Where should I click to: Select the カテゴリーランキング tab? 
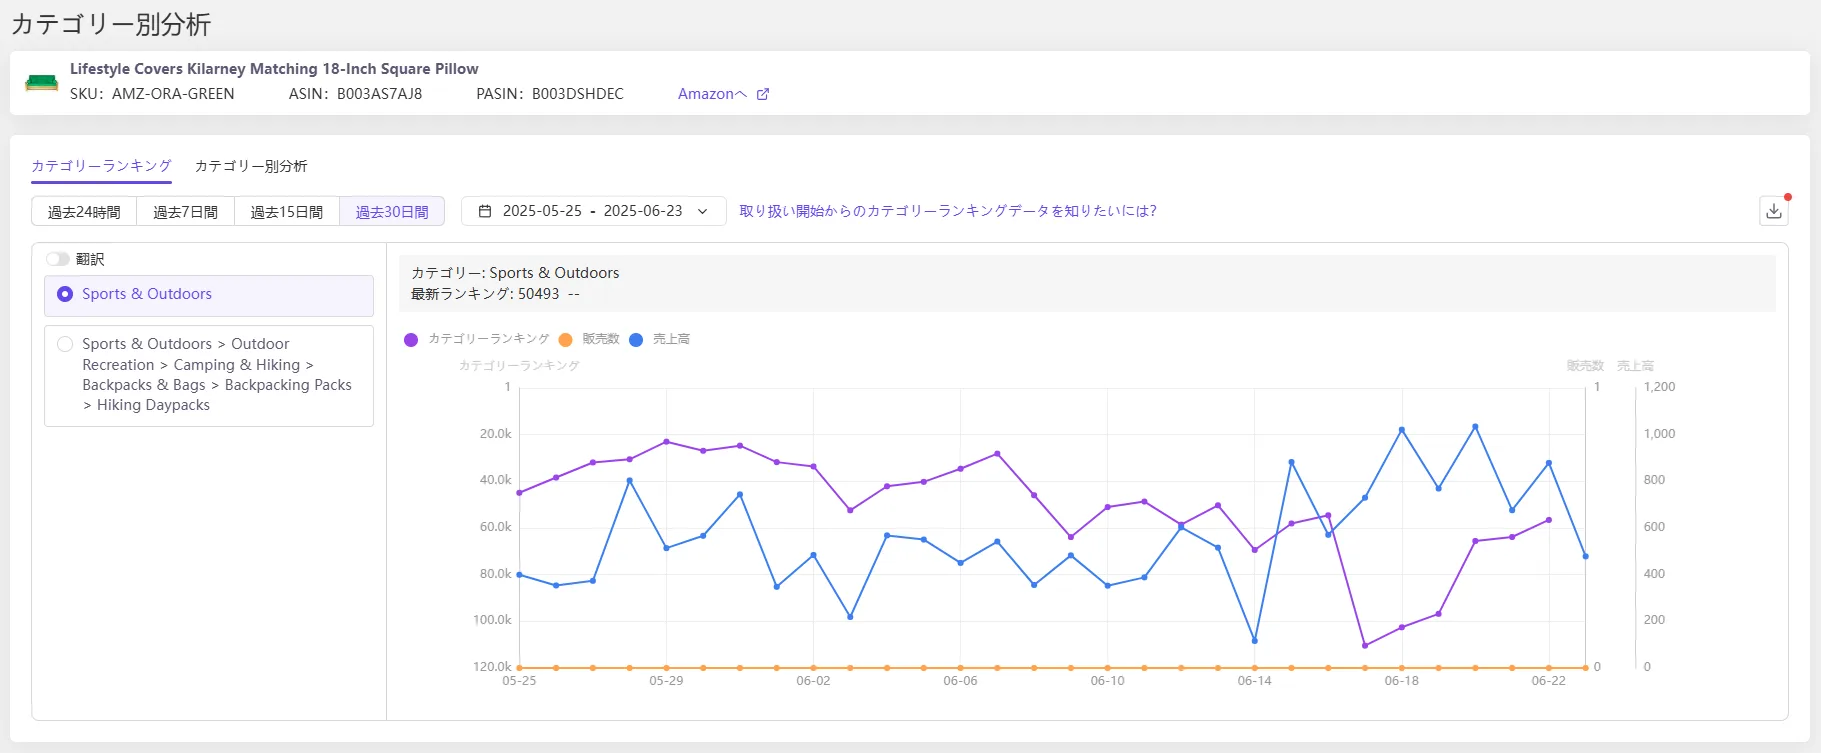coord(101,166)
